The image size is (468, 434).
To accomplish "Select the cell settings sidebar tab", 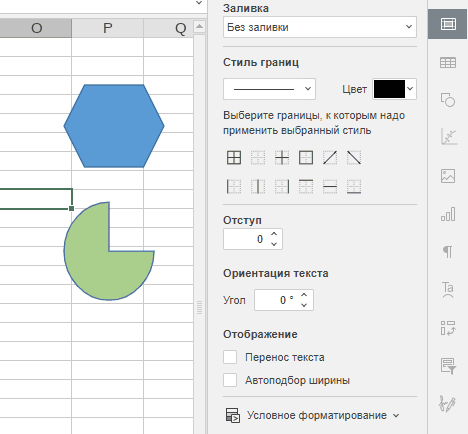I will (x=448, y=24).
